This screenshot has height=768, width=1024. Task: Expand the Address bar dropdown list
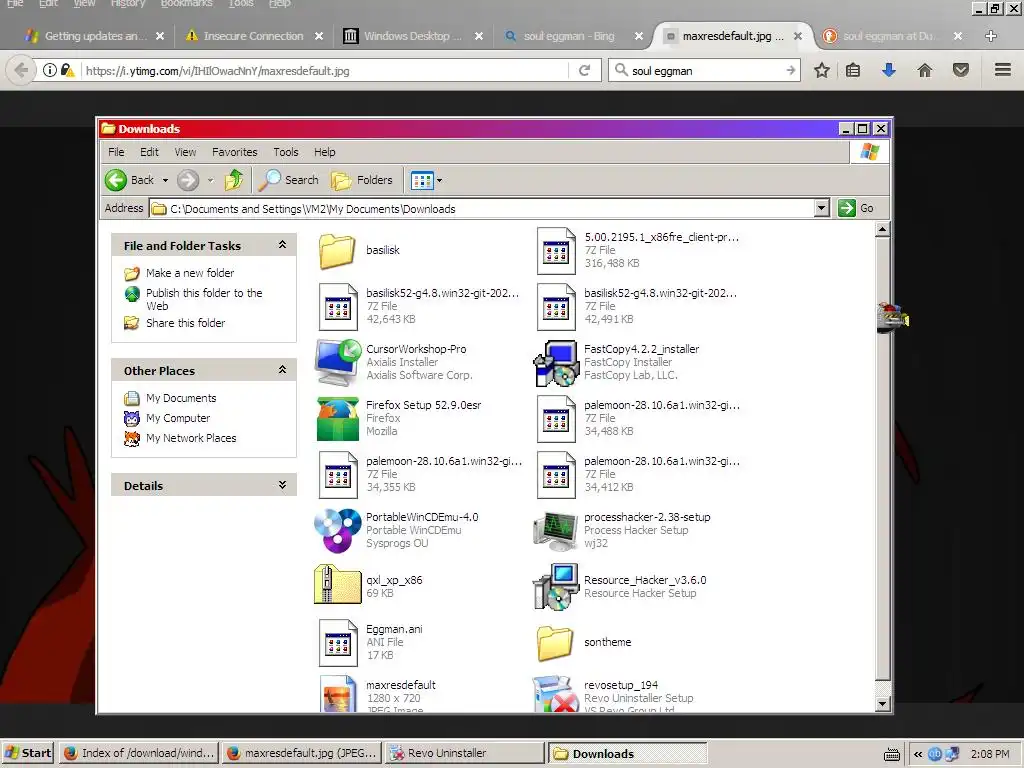[822, 208]
